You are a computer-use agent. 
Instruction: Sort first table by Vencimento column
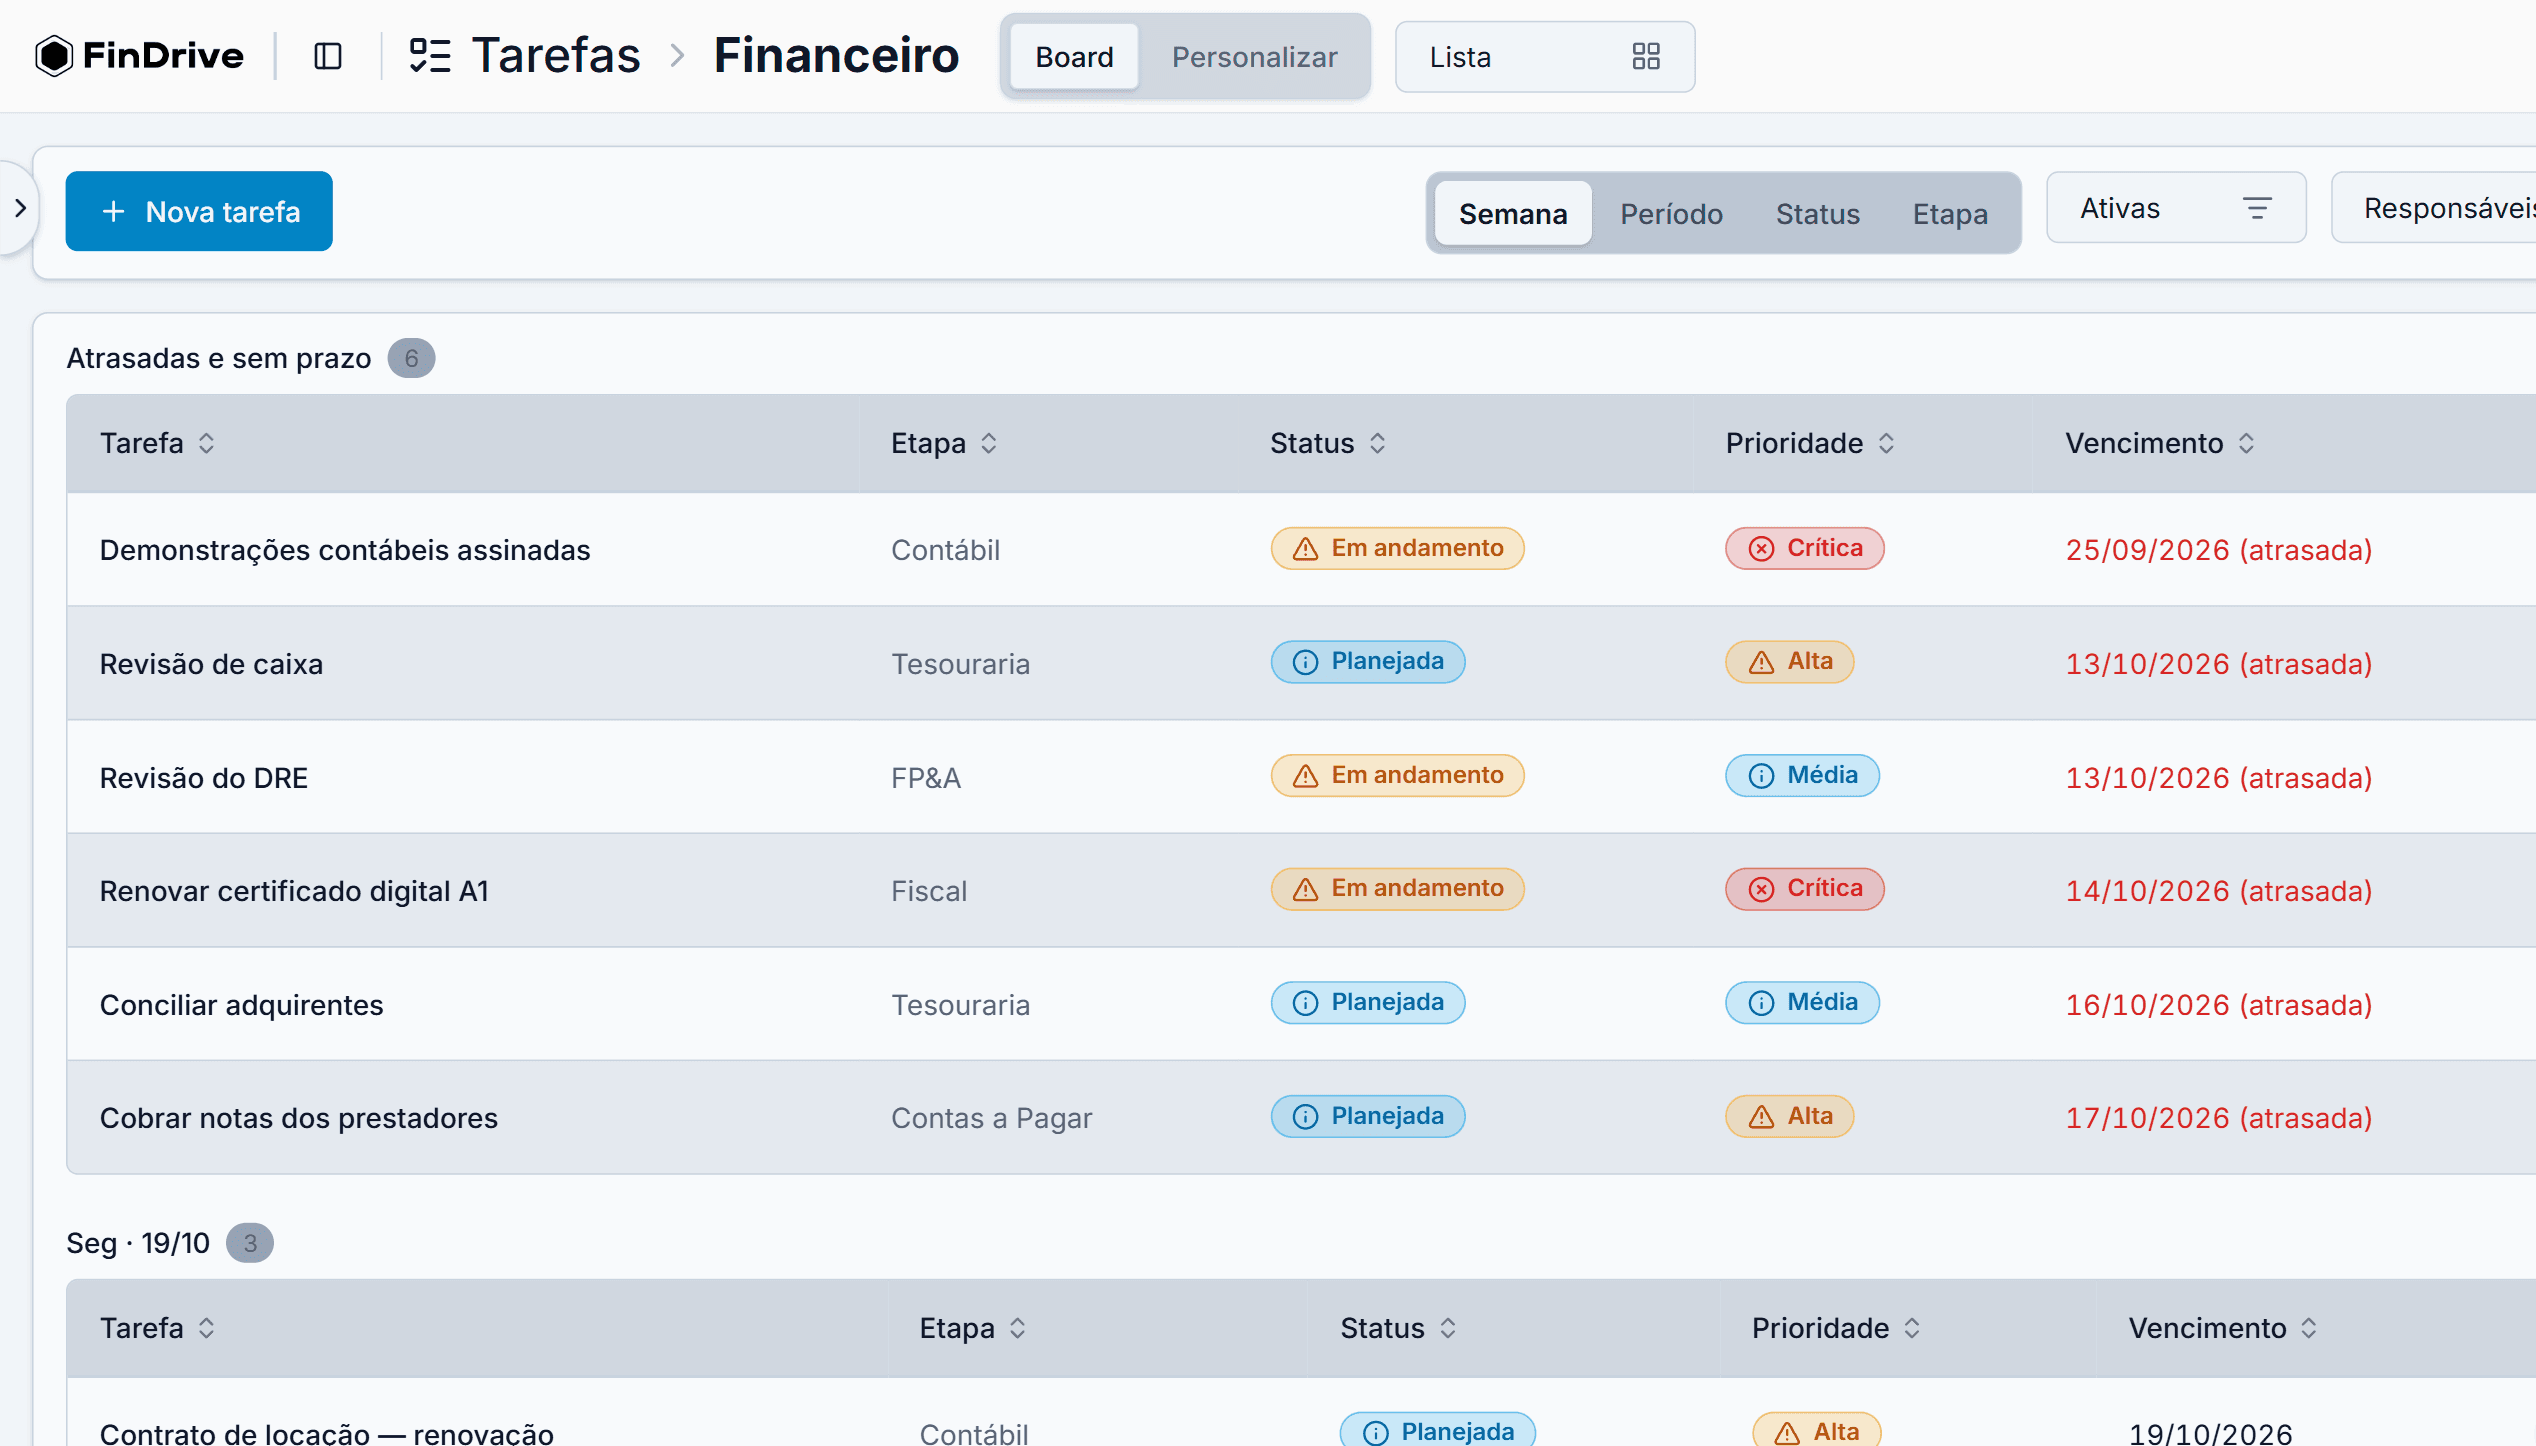(x=2160, y=443)
